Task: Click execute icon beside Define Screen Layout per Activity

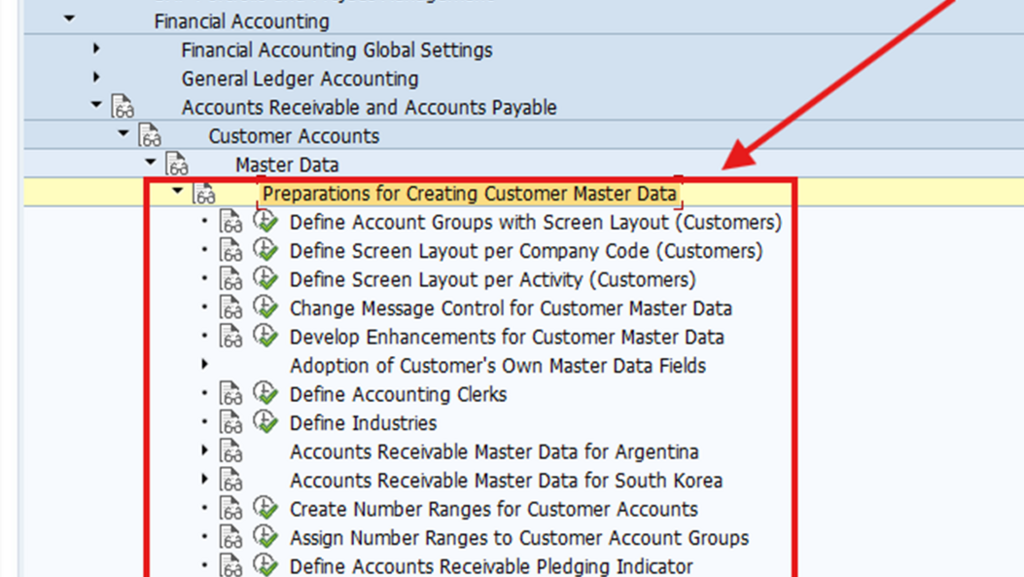Action: click(265, 279)
